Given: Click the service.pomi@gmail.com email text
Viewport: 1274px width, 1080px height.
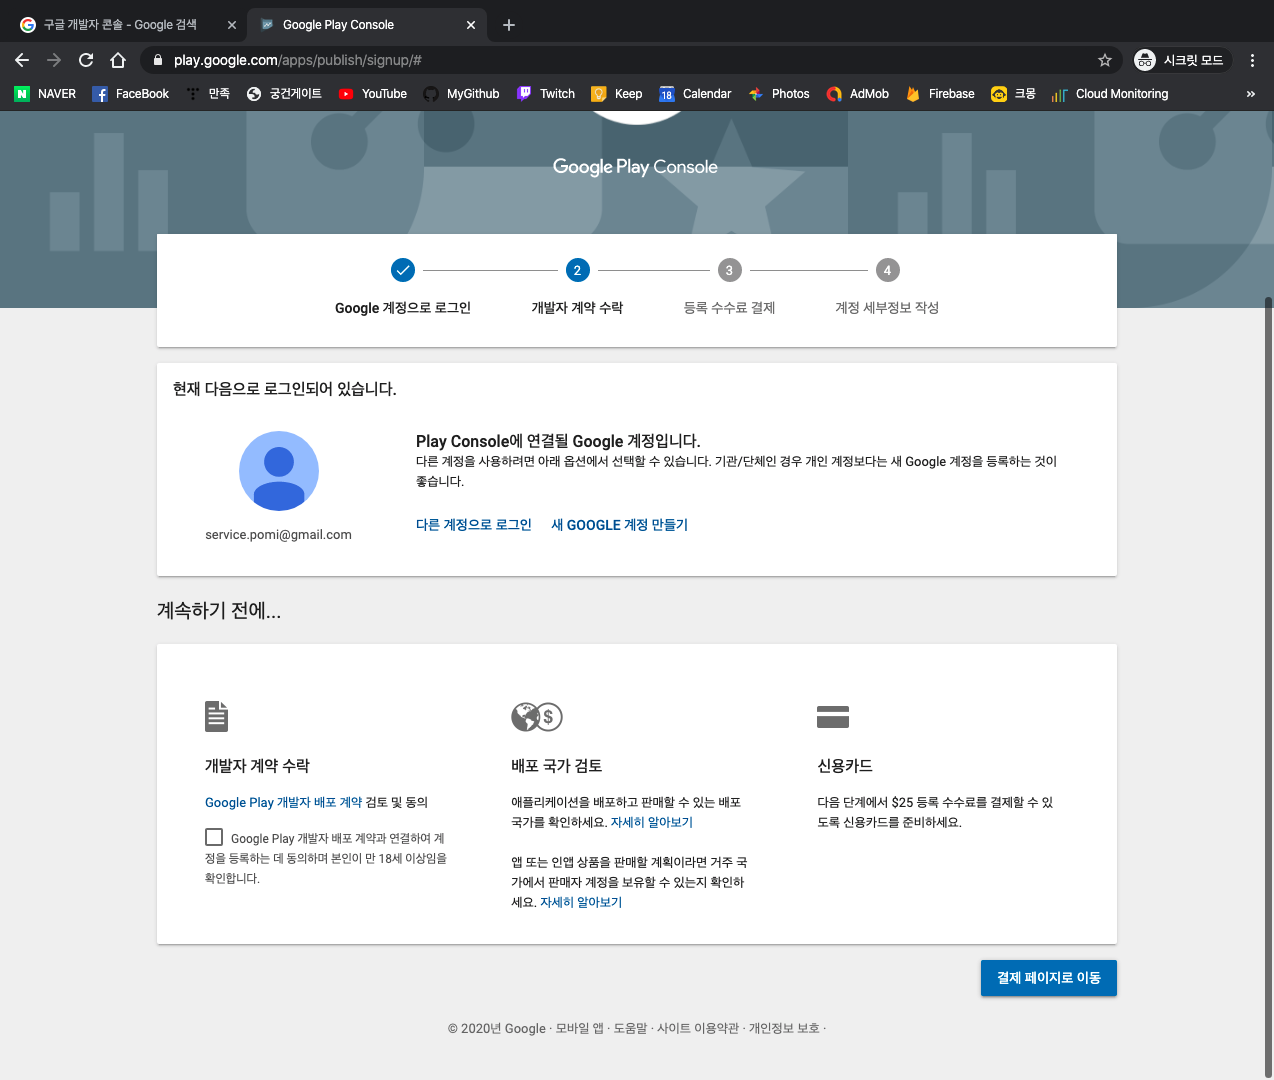Looking at the screenshot, I should (x=278, y=535).
